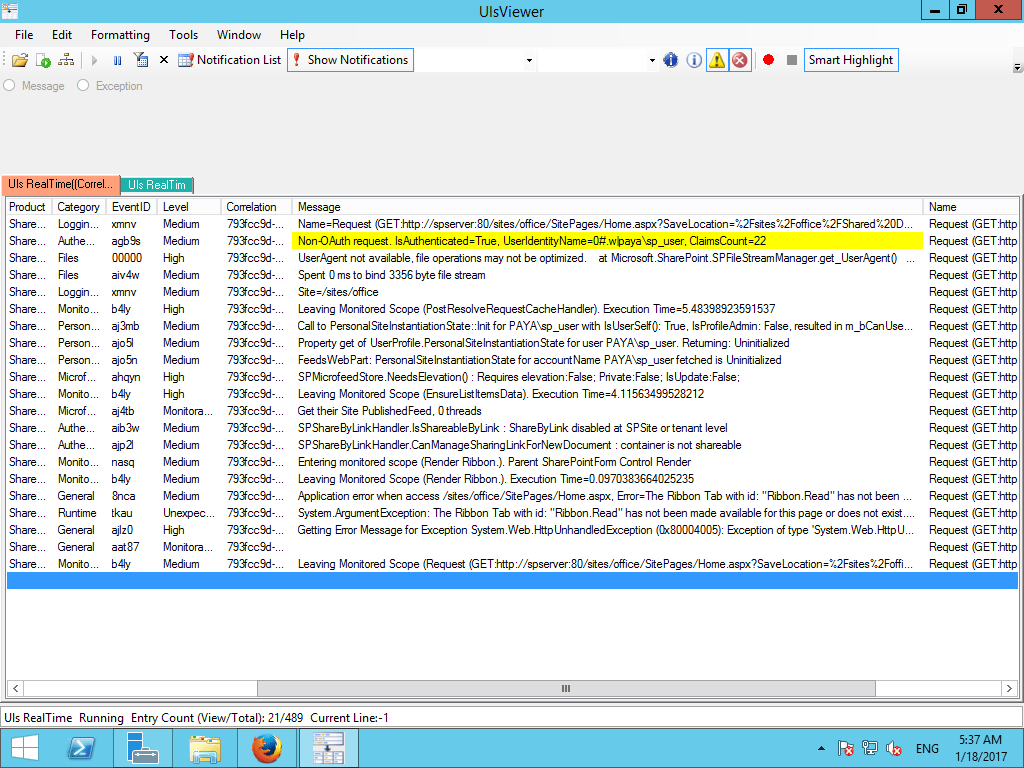Open the Help menu
Image resolution: width=1024 pixels, height=768 pixels.
point(293,35)
